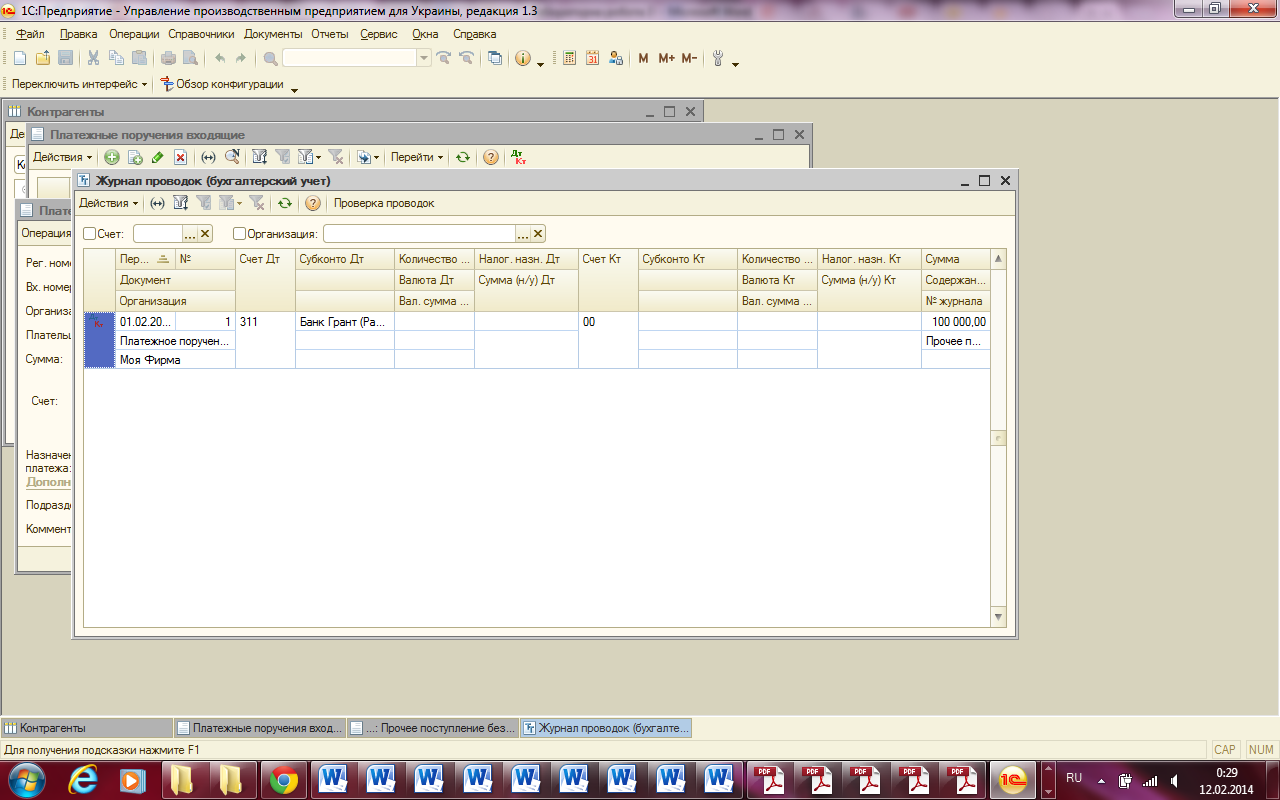Click the Redo arrow icon
Viewport: 1280px width, 800px height.
(x=241, y=59)
